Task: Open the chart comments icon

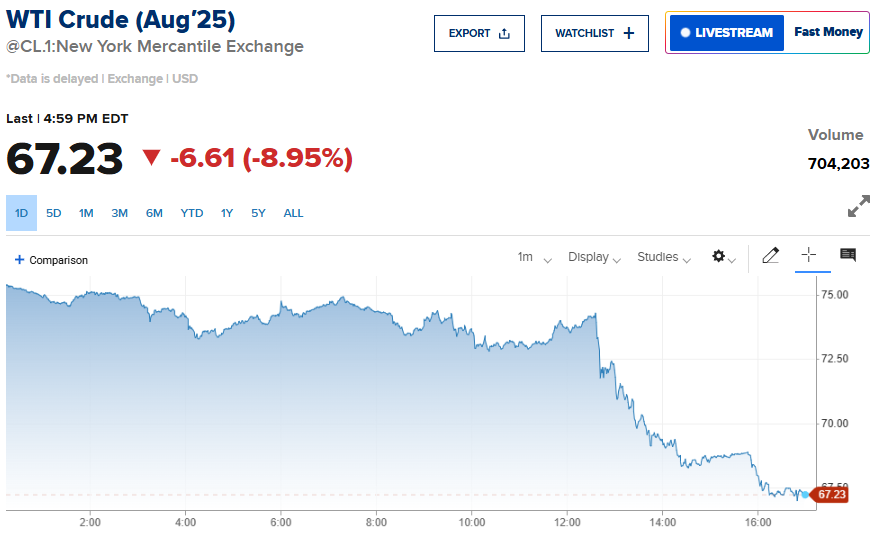Action: click(848, 256)
